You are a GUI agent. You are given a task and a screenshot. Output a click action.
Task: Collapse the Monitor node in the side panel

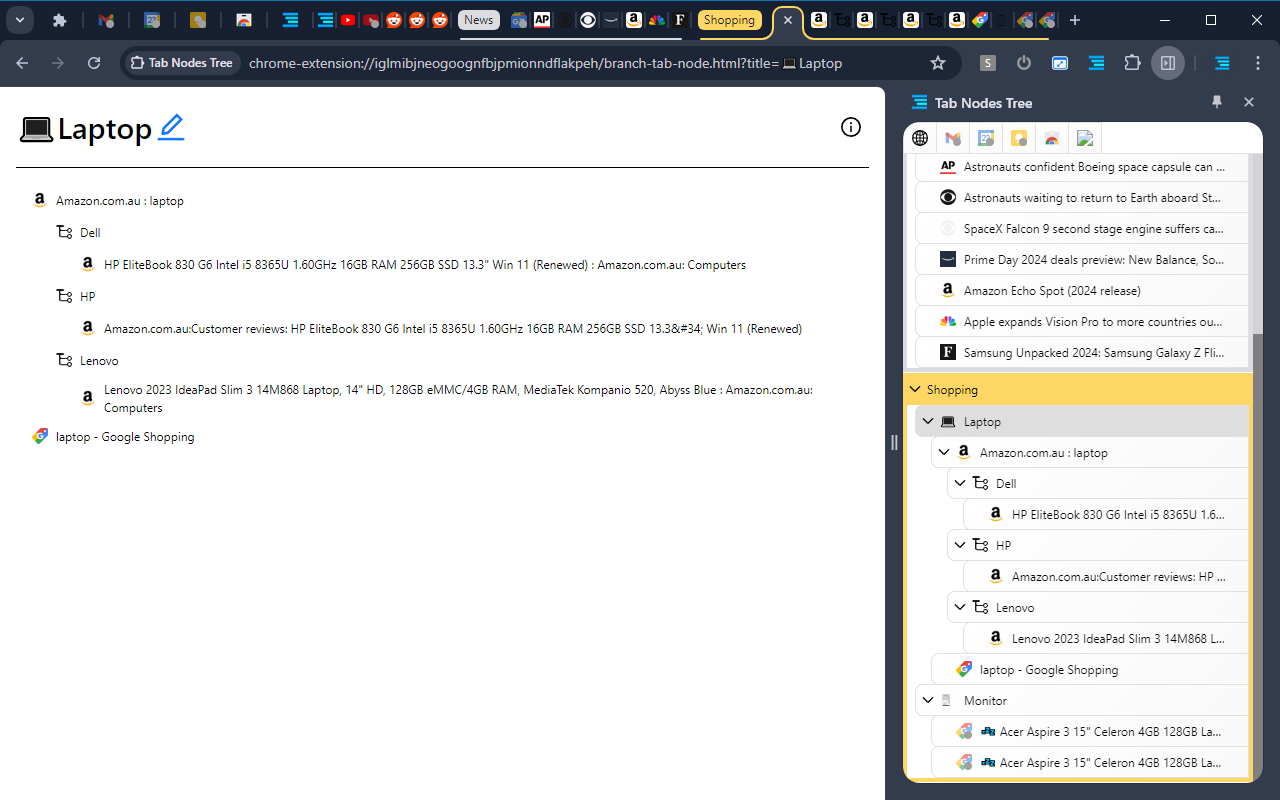pos(928,700)
